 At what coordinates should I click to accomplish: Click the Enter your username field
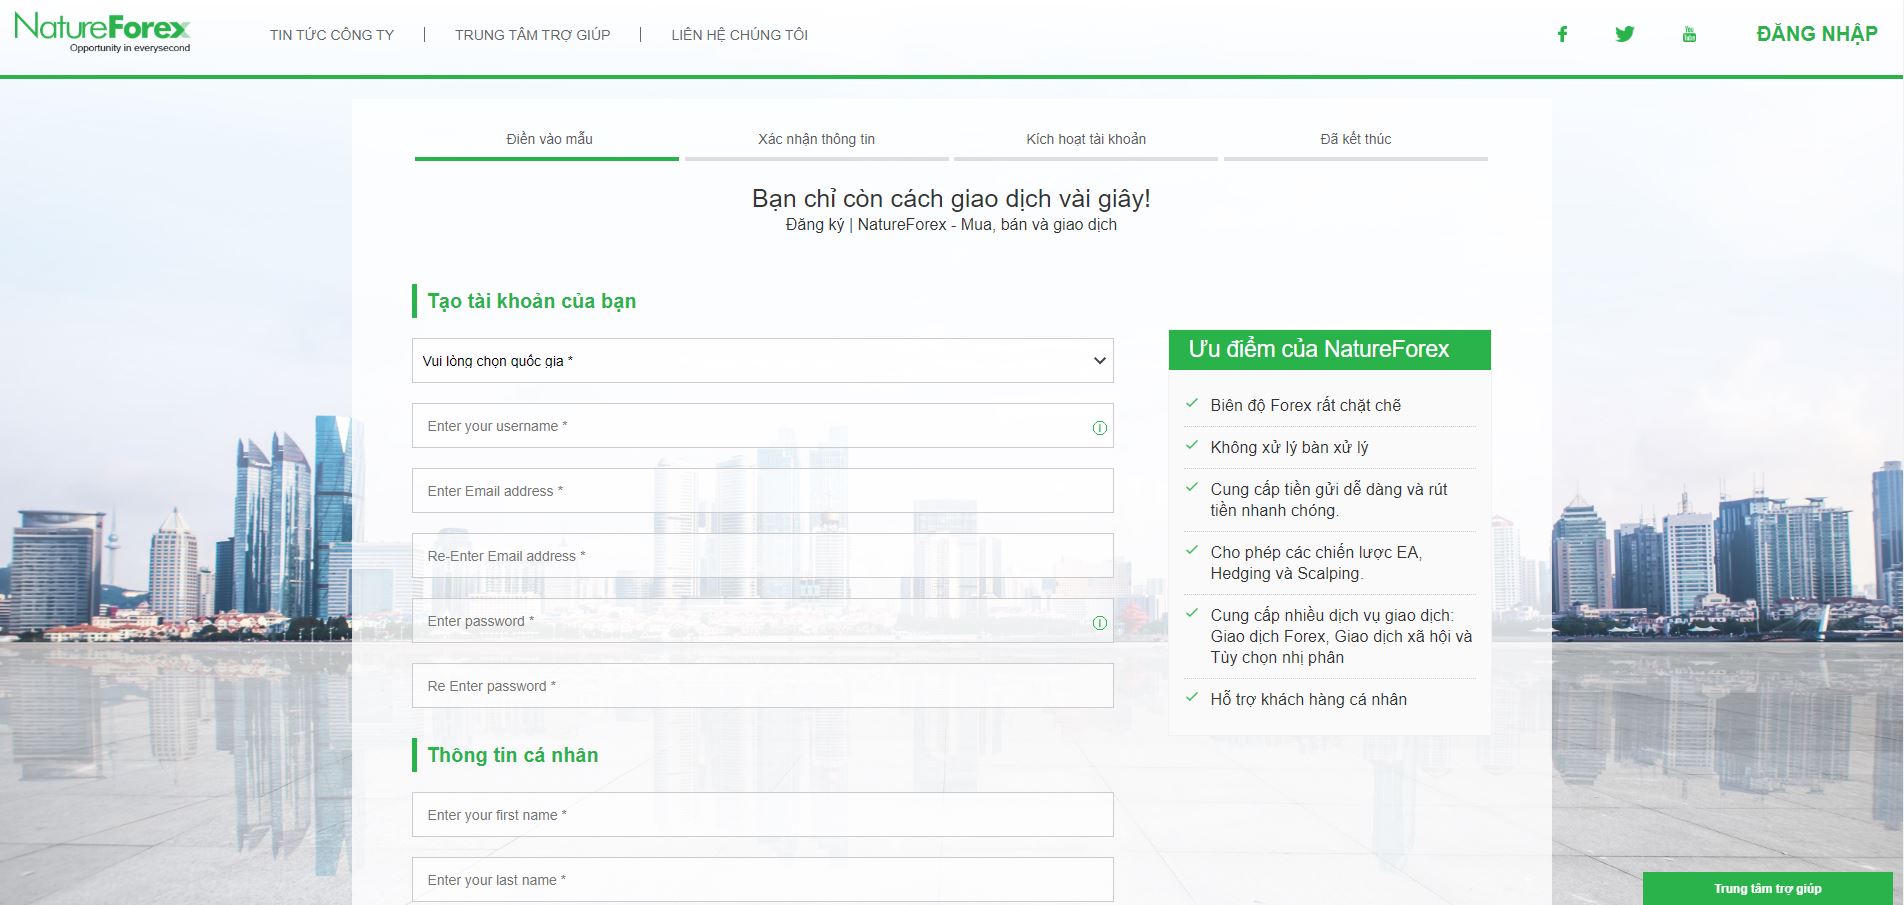[x=763, y=426]
